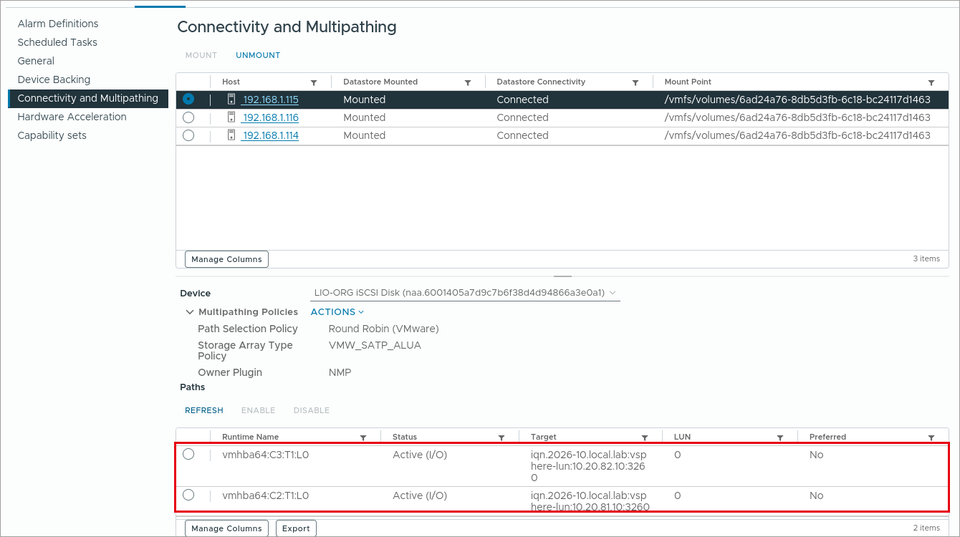Click Preferred value No for vmhba64:C3:T1:L0
This screenshot has width=960, height=537.
pyautogui.click(x=816, y=455)
